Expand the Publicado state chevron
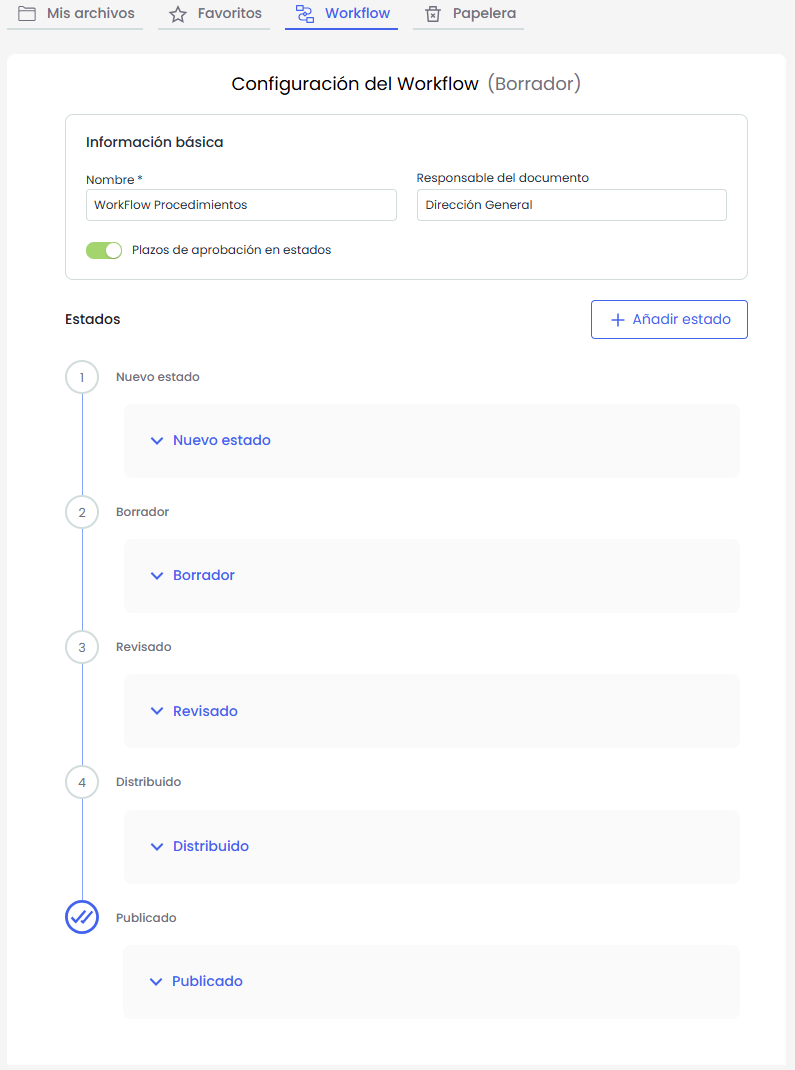This screenshot has height=1070, width=795. tap(156, 982)
